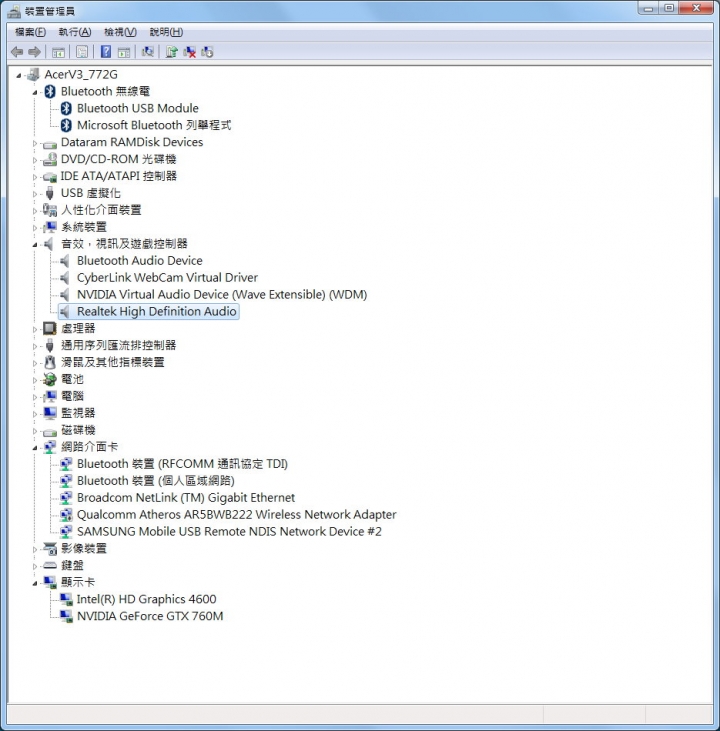The height and width of the screenshot is (731, 720).
Task: Toggle the console tree pane toolbar icon
Action: pyautogui.click(x=58, y=52)
